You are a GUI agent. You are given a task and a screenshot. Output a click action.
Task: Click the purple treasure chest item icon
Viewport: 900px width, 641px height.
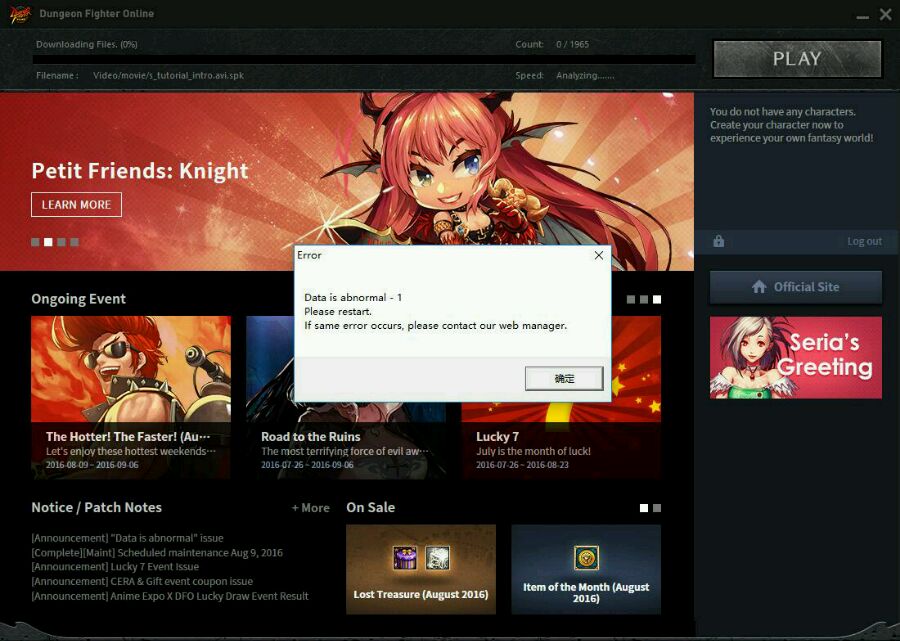[405, 558]
